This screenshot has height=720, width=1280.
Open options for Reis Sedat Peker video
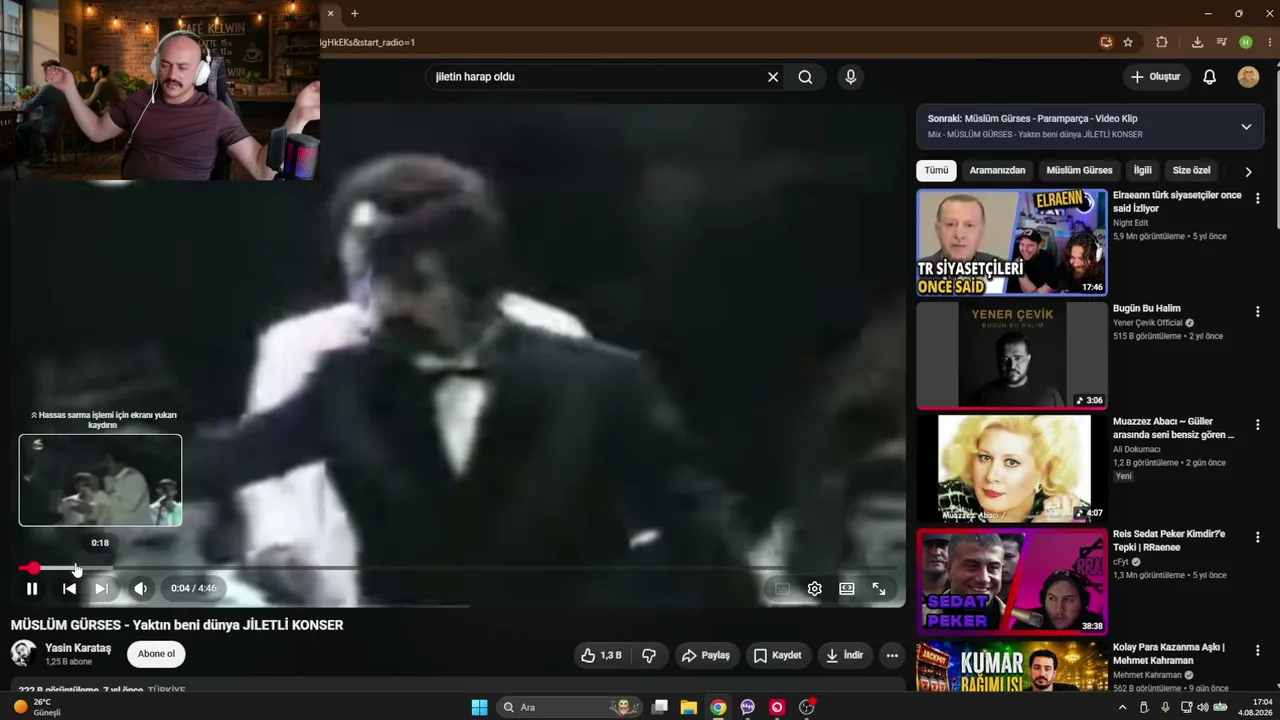coord(1258,538)
